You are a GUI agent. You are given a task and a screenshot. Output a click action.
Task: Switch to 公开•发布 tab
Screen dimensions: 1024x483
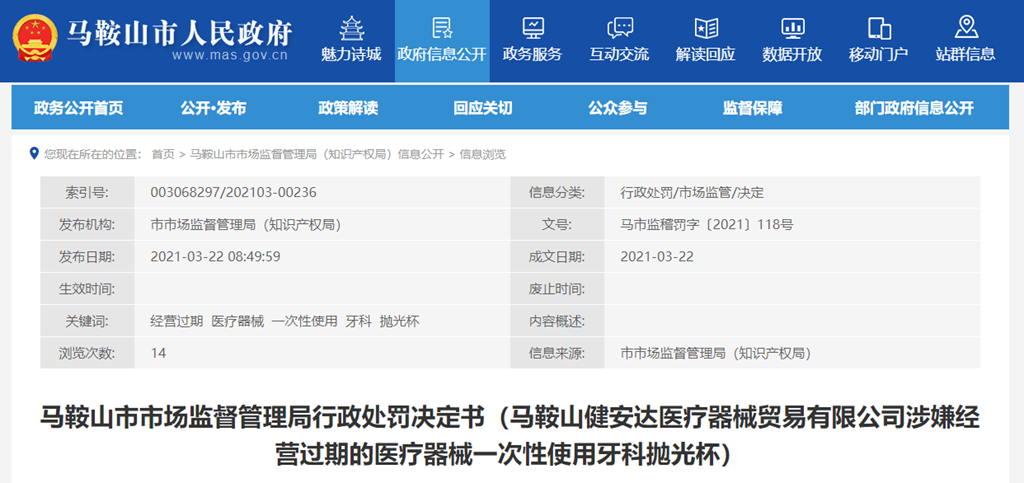click(x=214, y=108)
